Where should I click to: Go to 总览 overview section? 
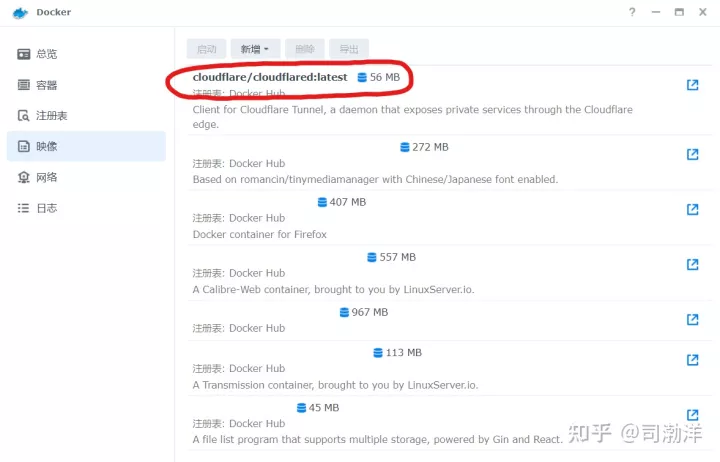point(86,54)
